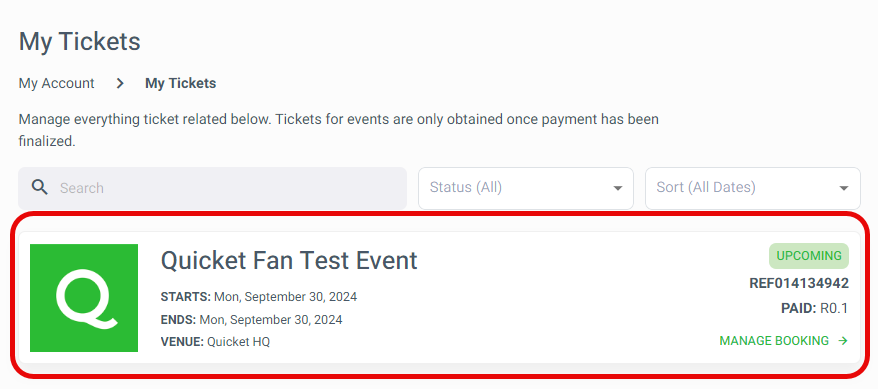
Task: Click the search magnifier icon
Action: coord(39,187)
